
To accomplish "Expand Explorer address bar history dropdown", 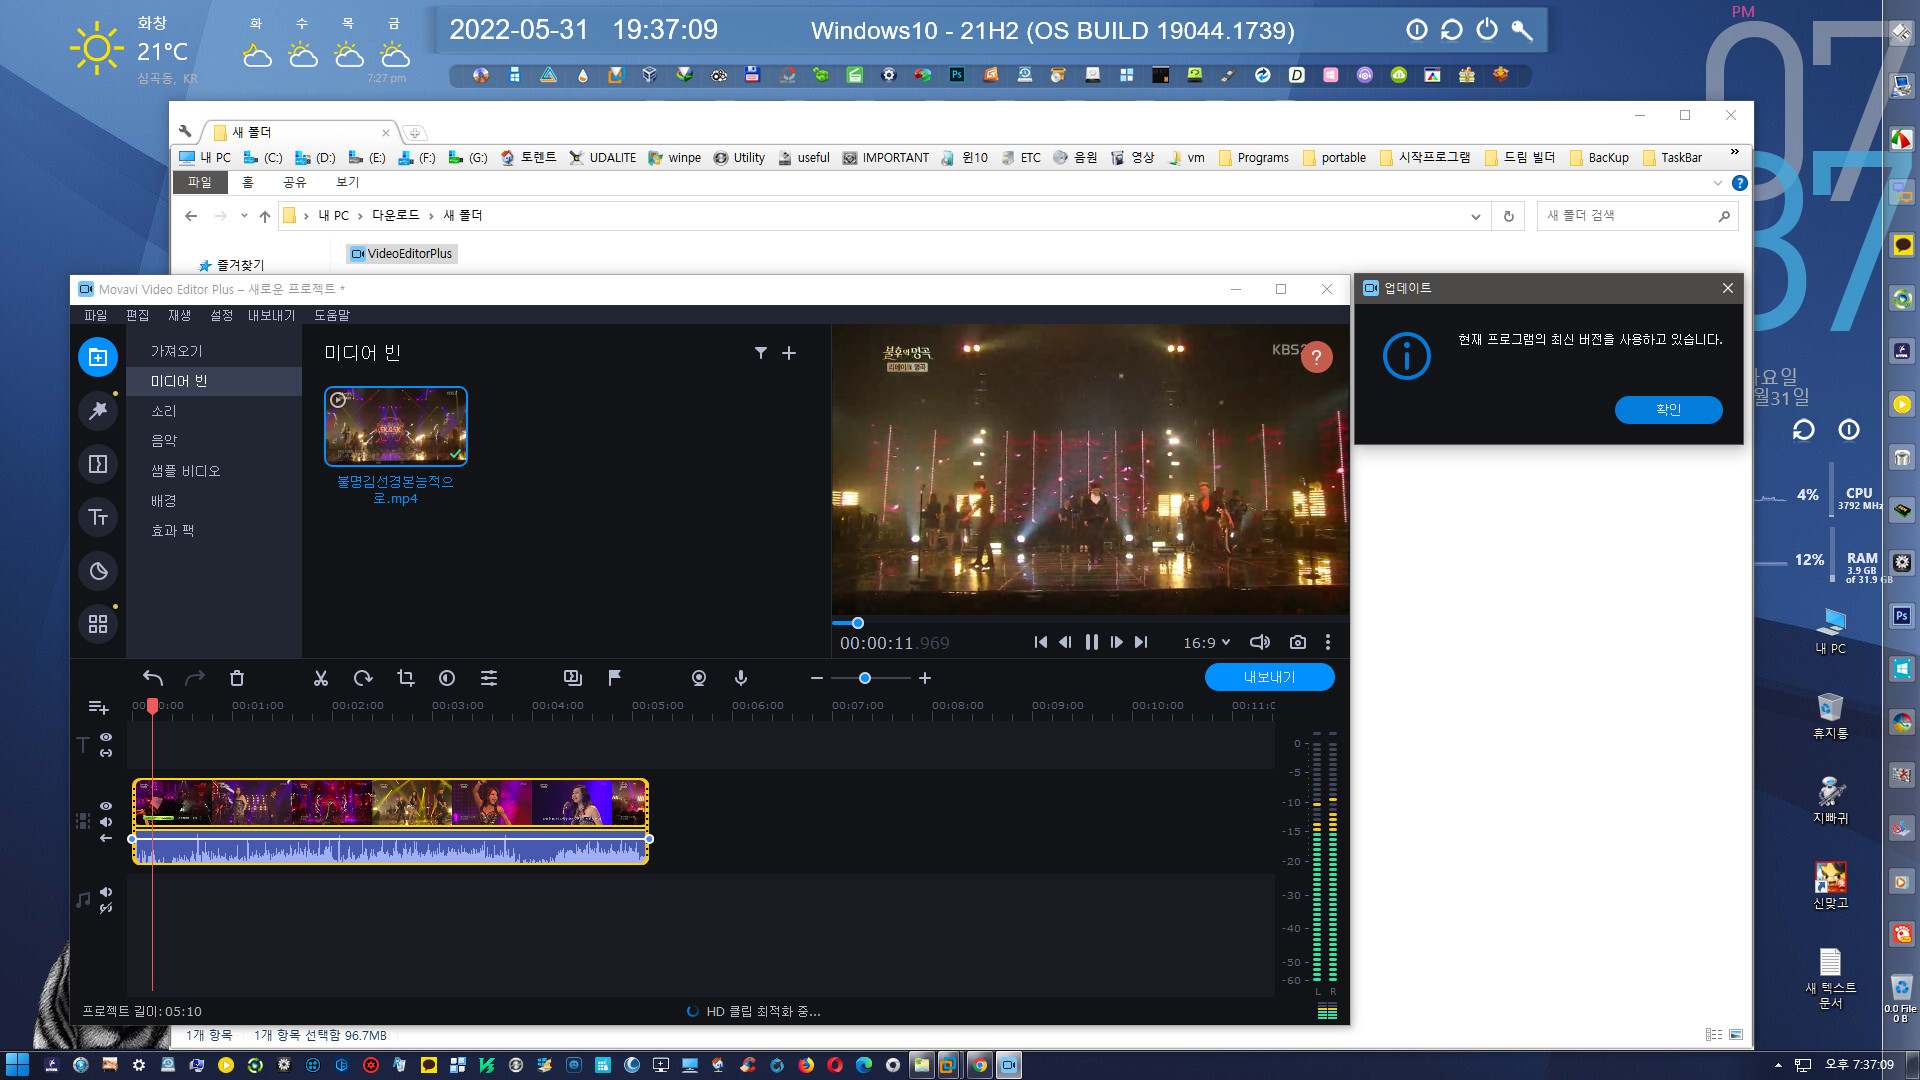I will click(x=1475, y=216).
